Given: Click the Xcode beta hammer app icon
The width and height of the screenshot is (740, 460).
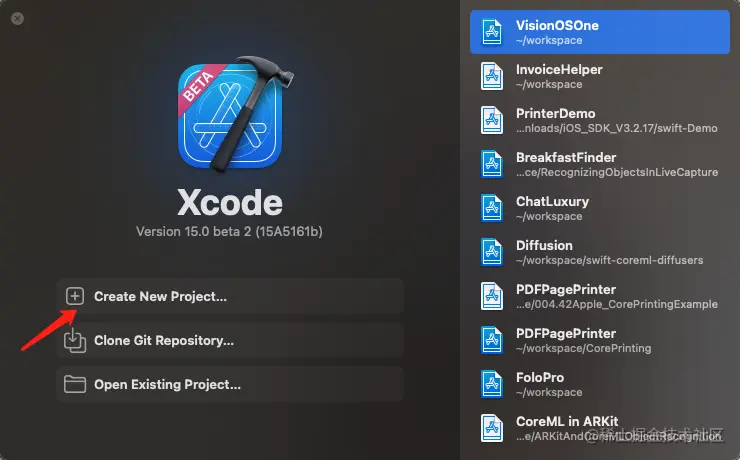Looking at the screenshot, I should [x=235, y=113].
